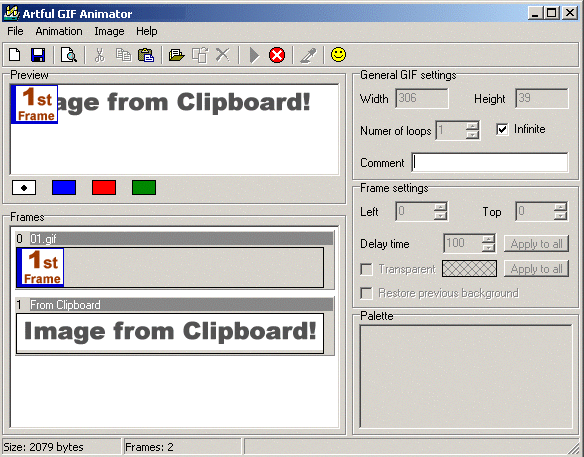Enable Restore previous background checkbox
The height and width of the screenshot is (457, 584).
tap(366, 293)
